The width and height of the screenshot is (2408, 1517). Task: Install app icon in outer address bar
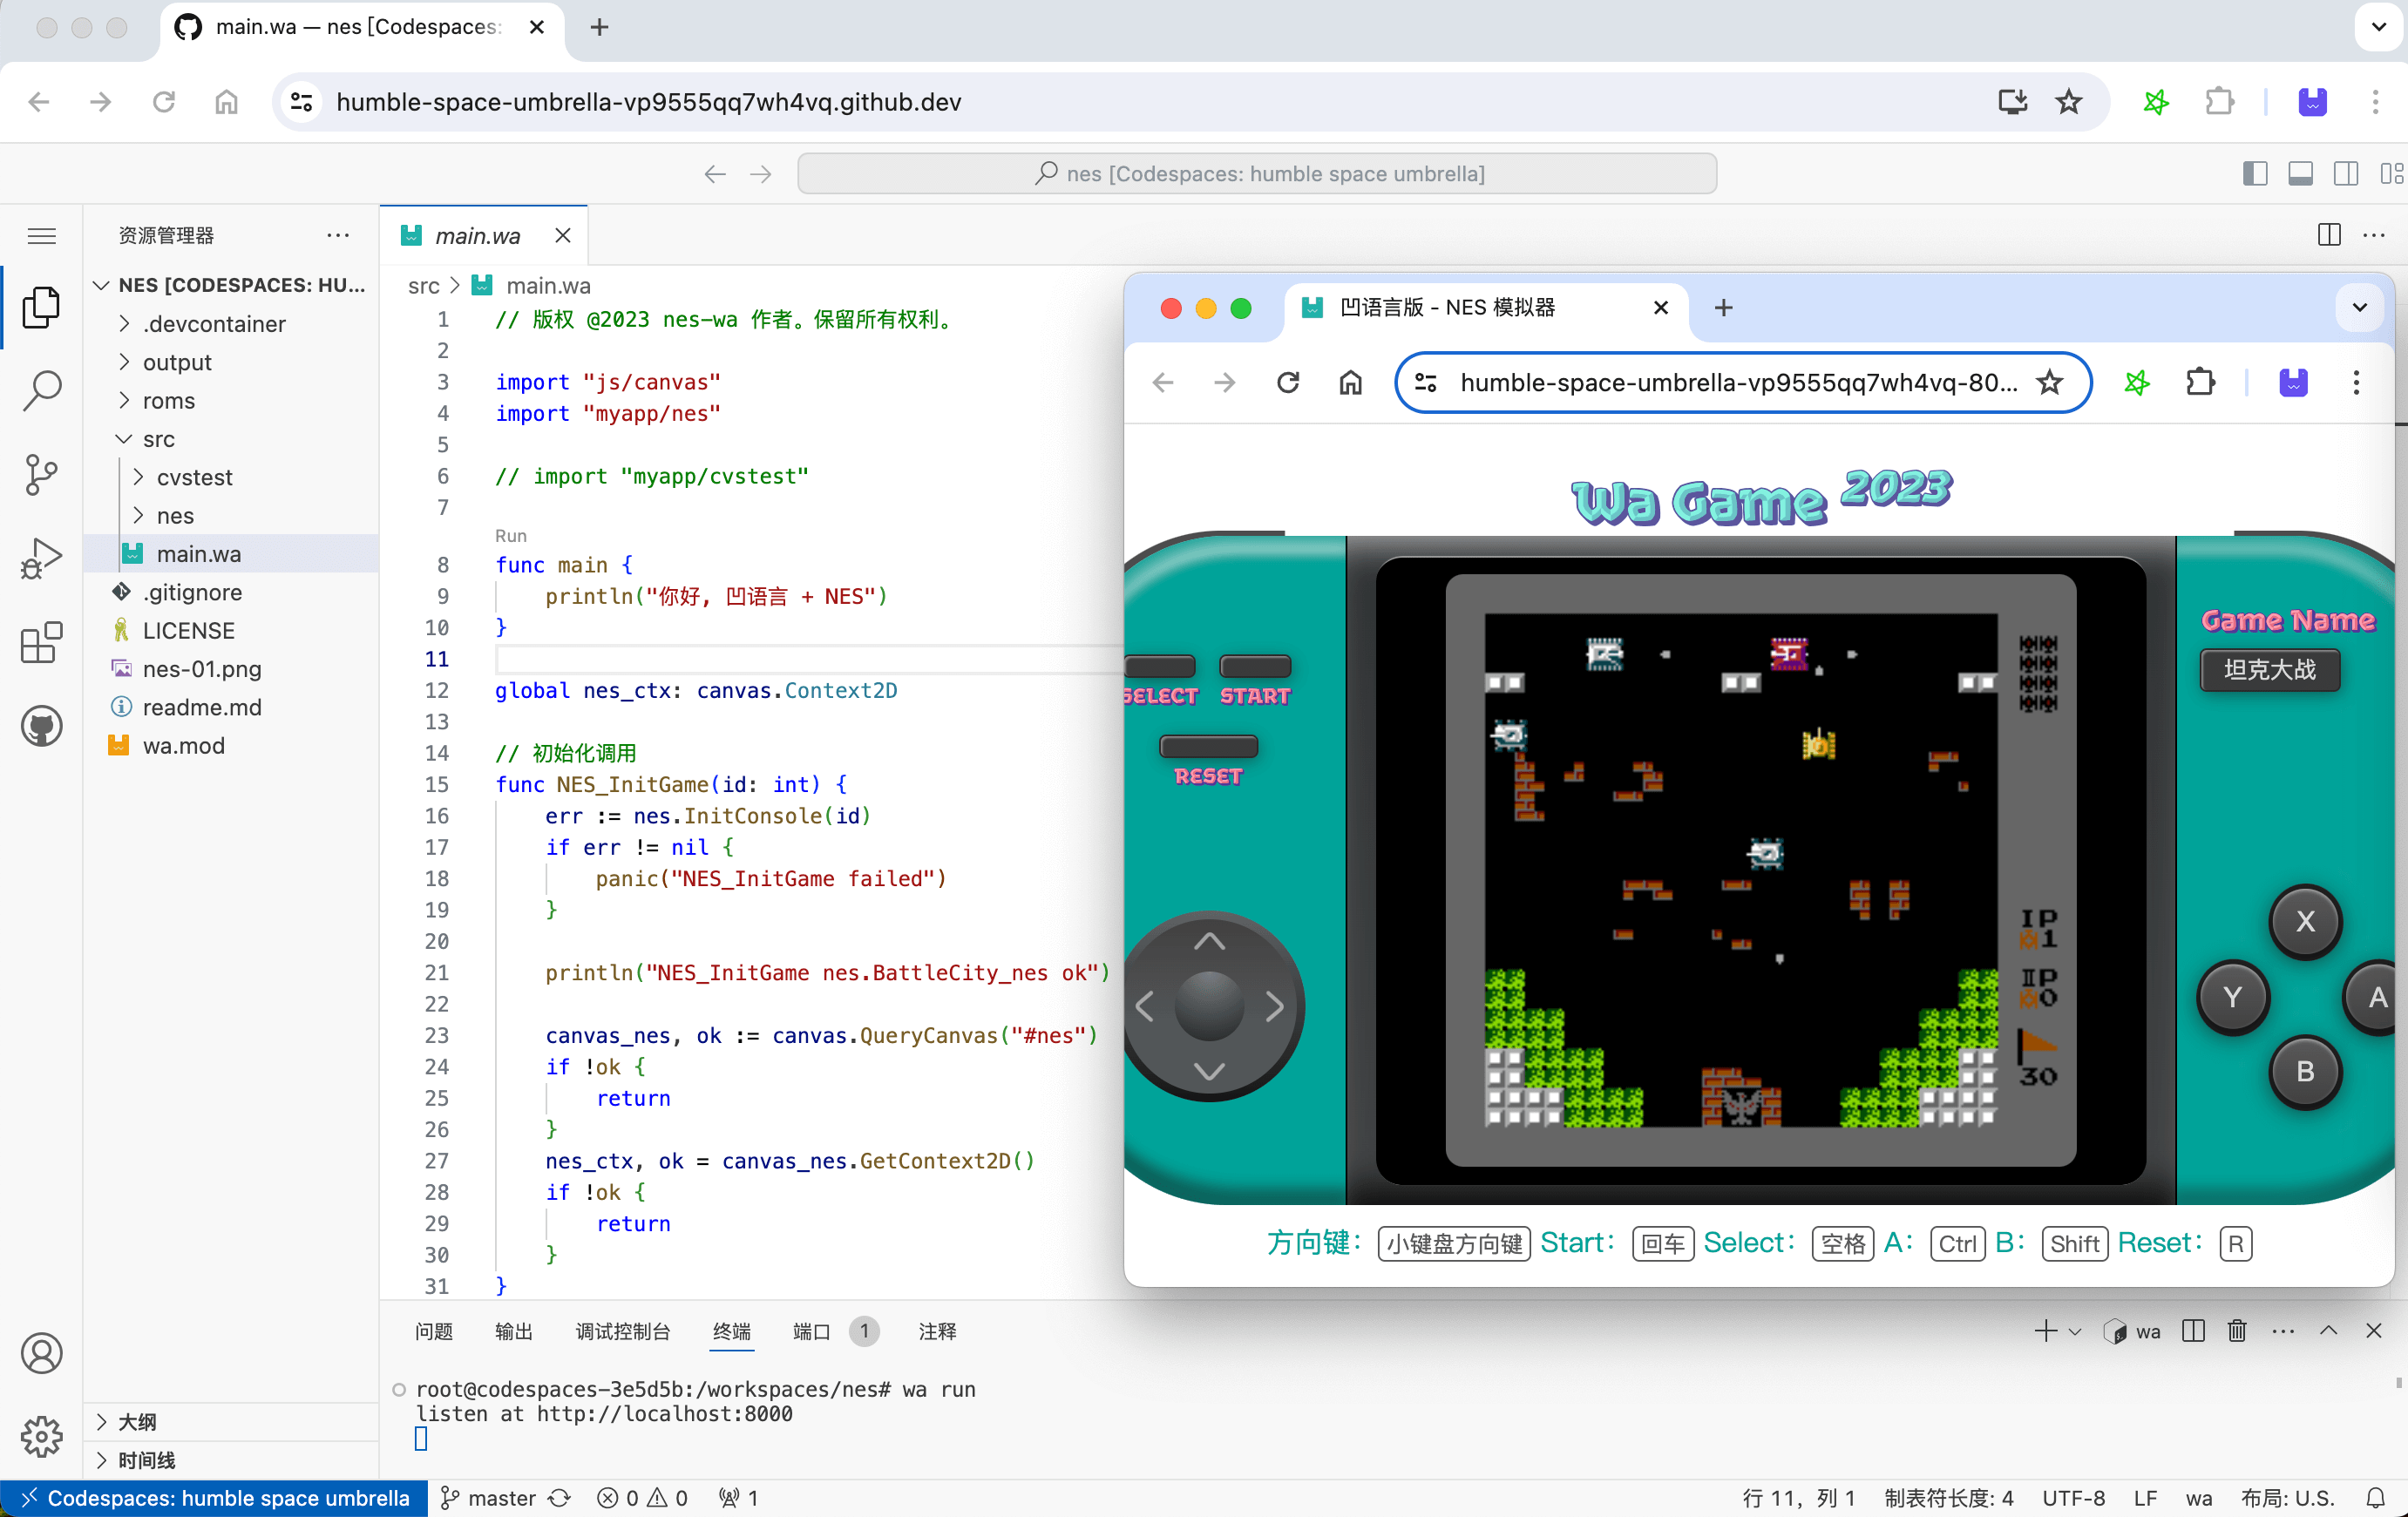tap(2012, 102)
